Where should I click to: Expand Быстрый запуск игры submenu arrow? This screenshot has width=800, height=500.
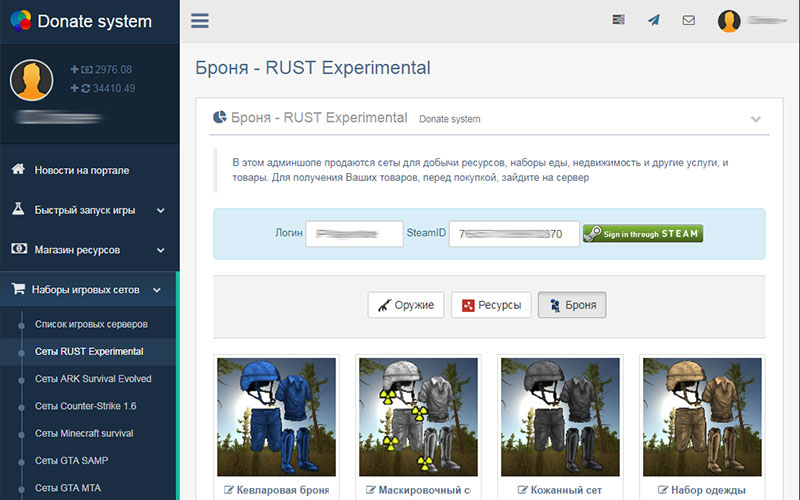pos(161,210)
